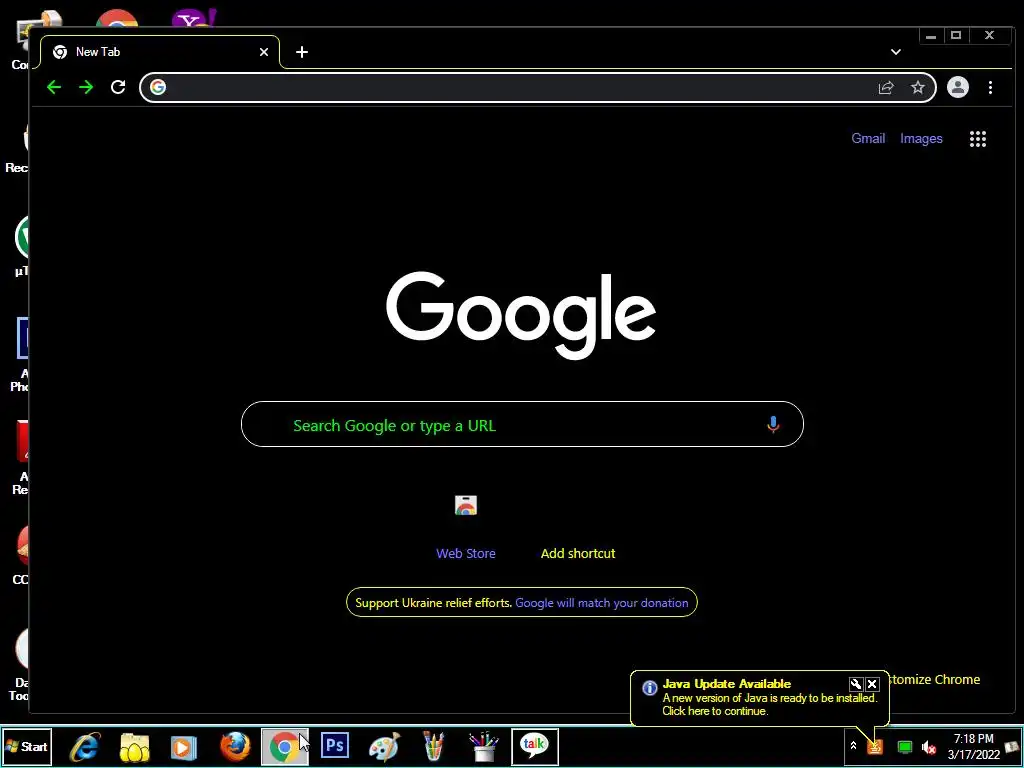Open the clock showing 7:18 PM
The width and height of the screenshot is (1024, 768).
pos(973,746)
